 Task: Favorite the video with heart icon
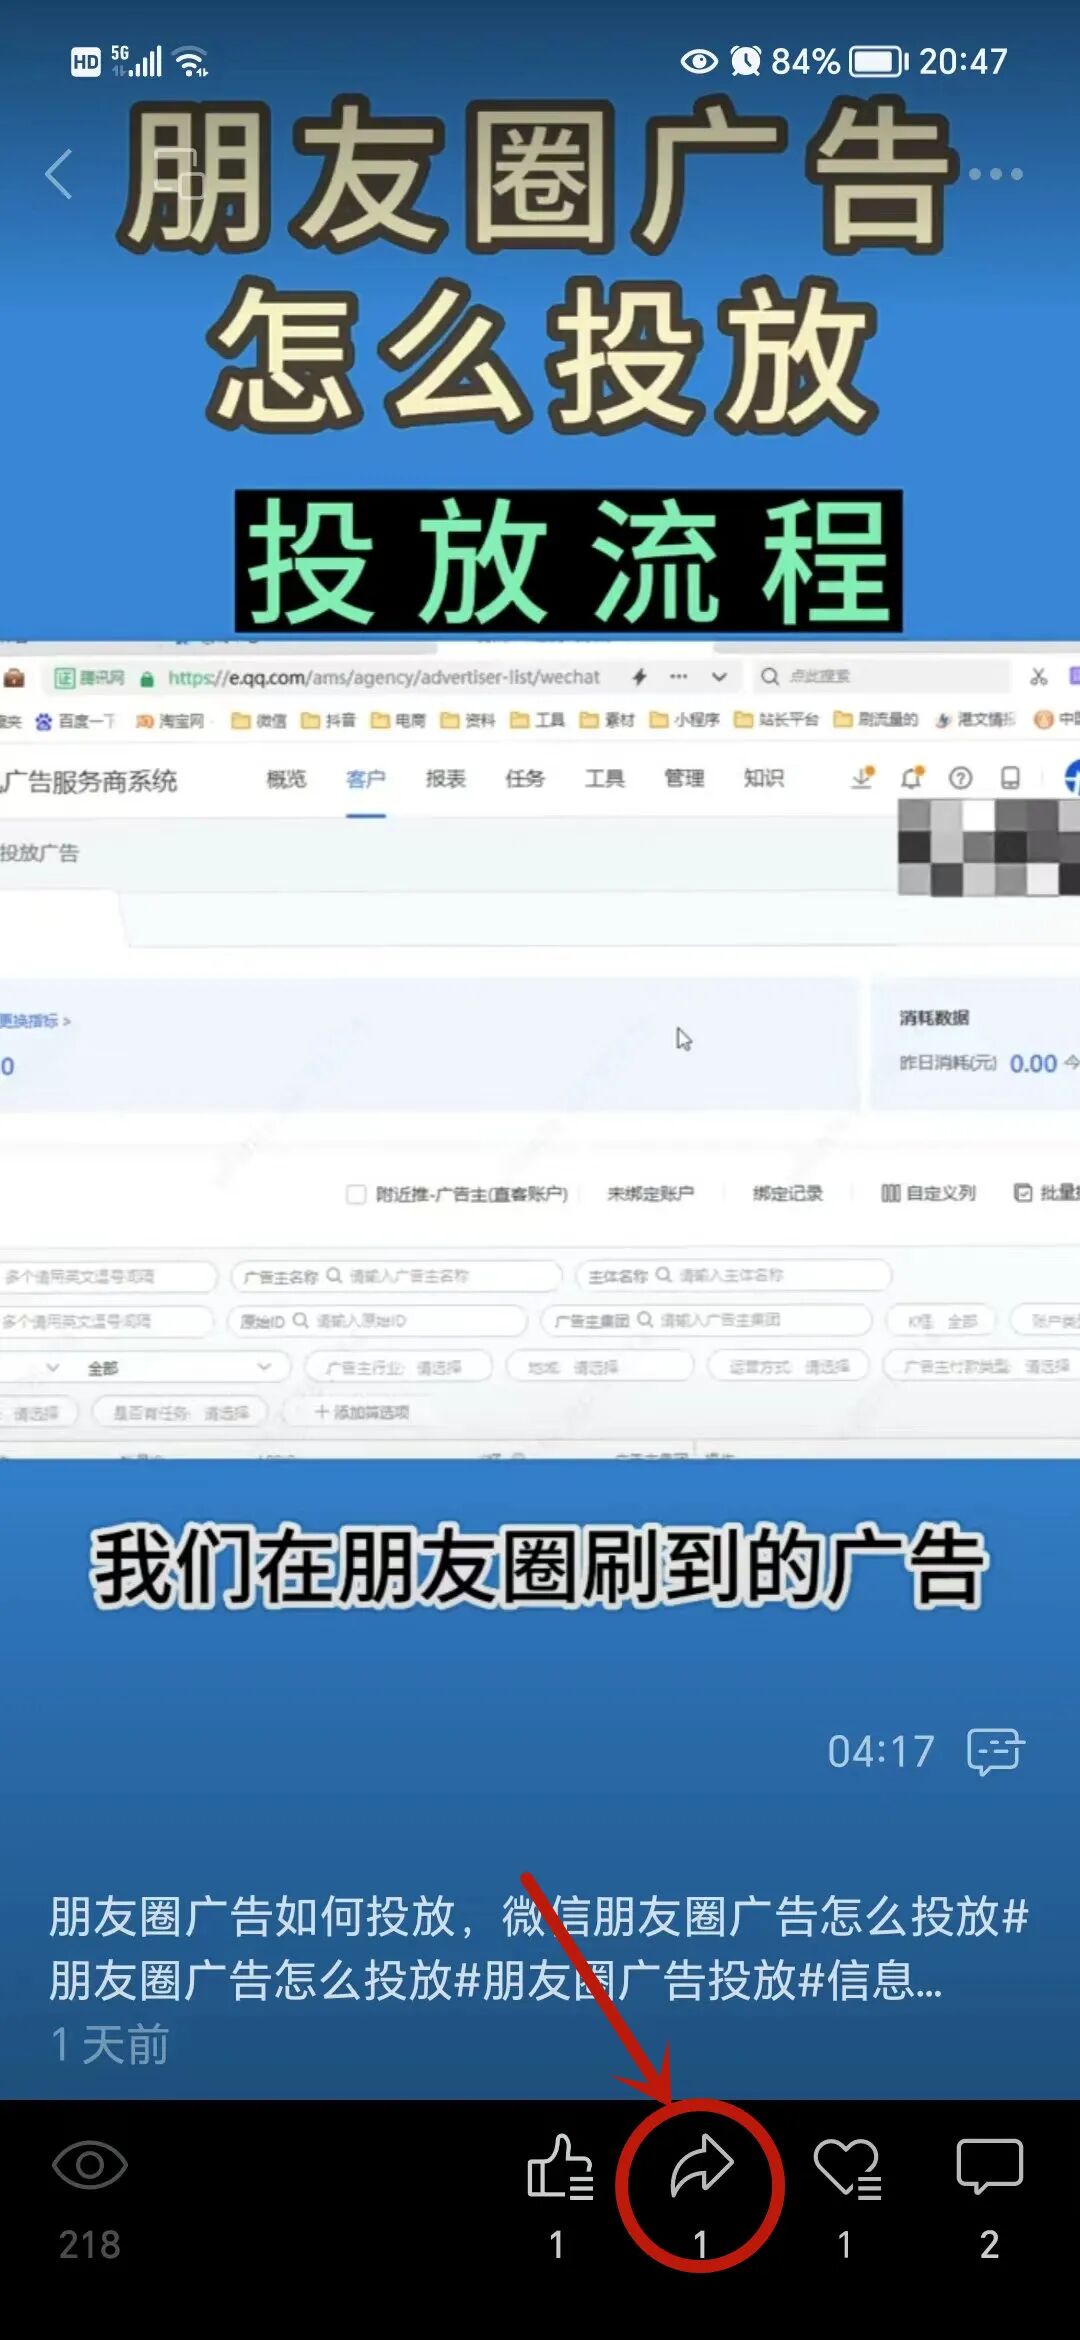point(847,2168)
